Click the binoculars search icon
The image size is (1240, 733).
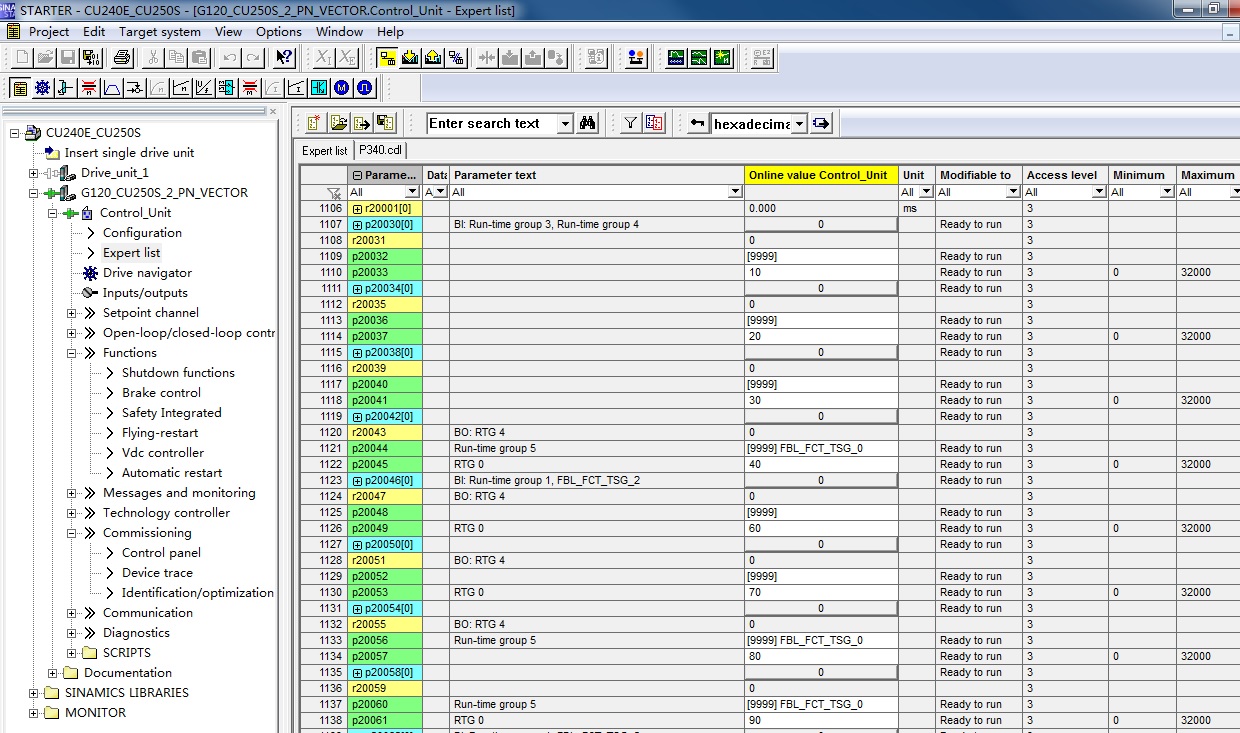588,123
